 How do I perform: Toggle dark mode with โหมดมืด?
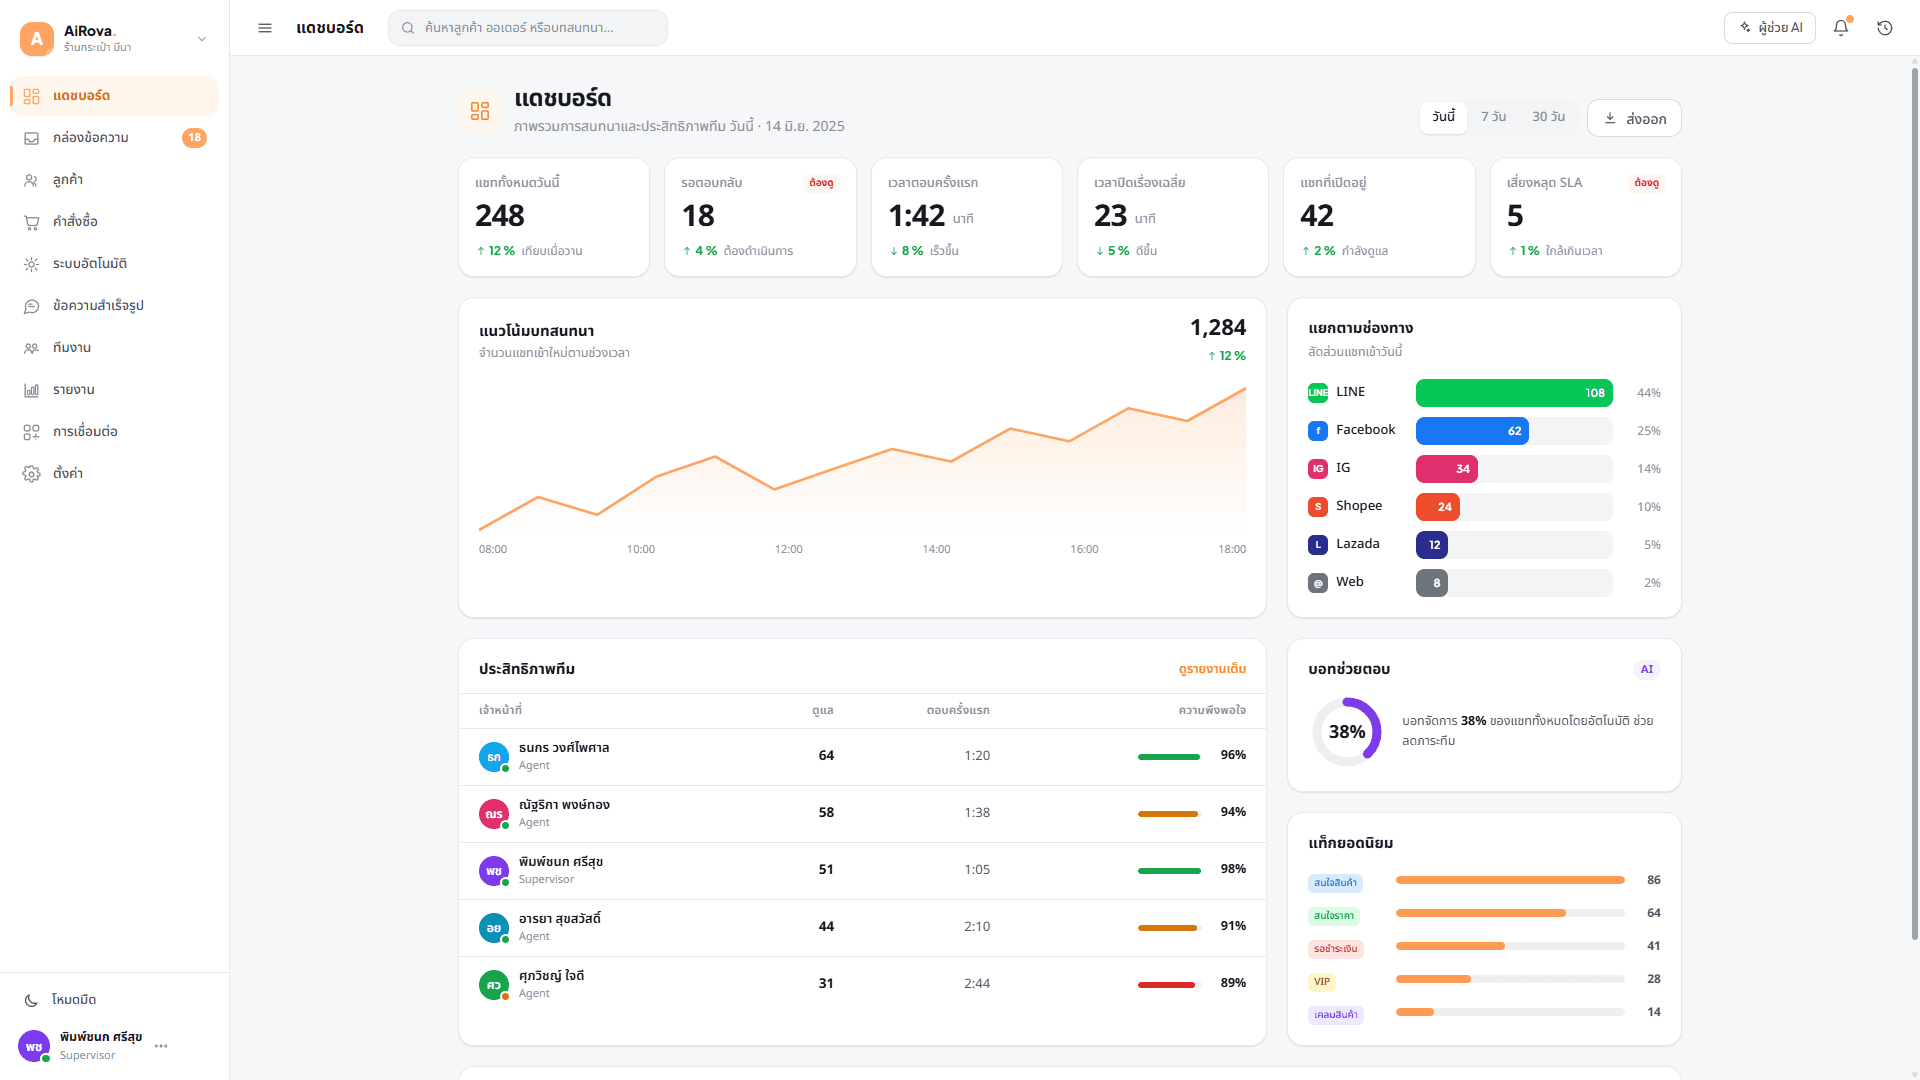tap(114, 1000)
